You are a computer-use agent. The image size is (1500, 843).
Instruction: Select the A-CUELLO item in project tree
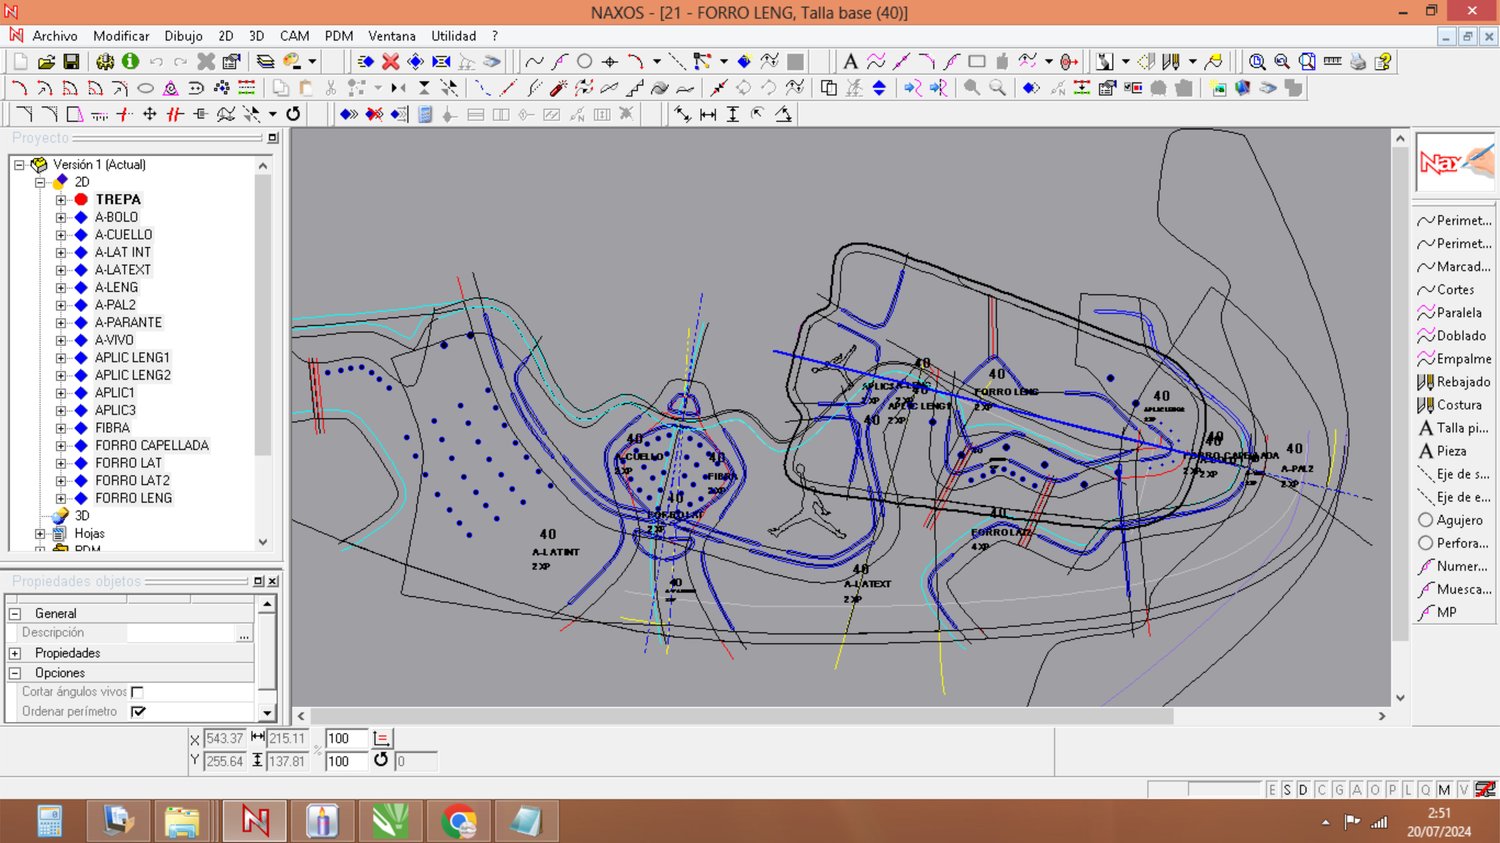click(x=123, y=235)
